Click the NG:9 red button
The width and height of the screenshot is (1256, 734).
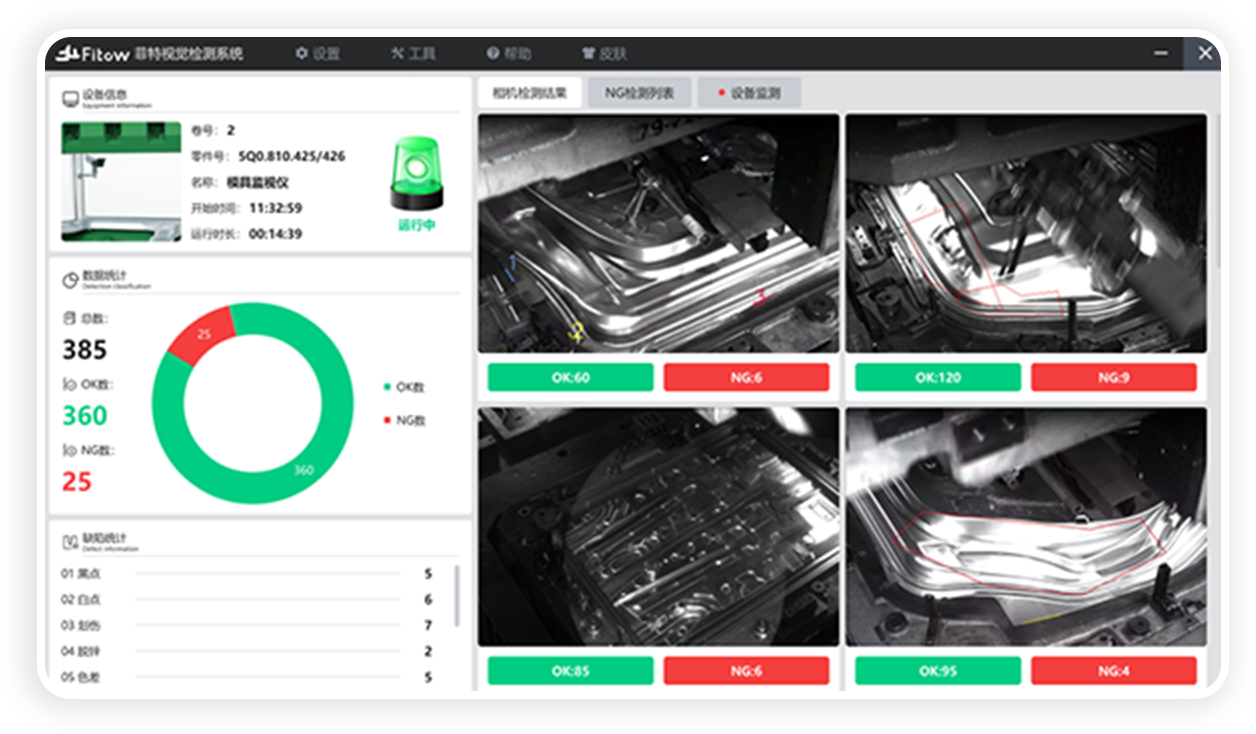click(x=1113, y=377)
